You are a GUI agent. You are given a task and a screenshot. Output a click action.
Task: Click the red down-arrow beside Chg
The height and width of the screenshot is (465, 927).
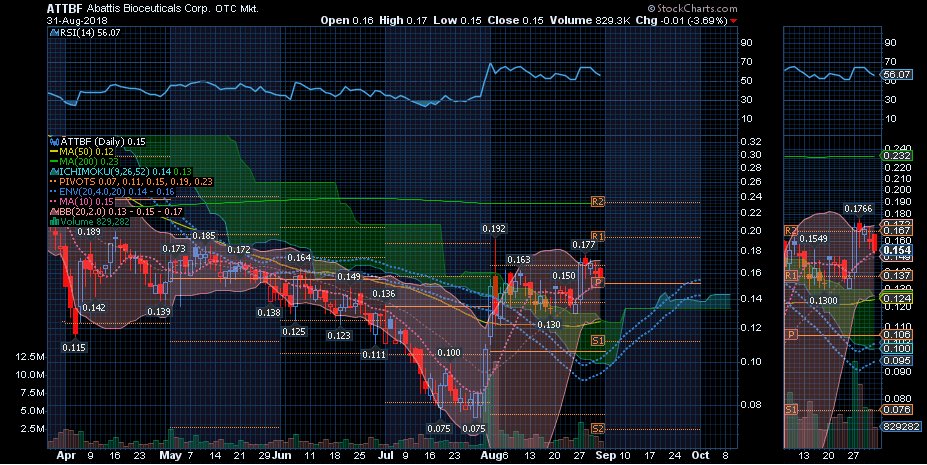[x=734, y=21]
